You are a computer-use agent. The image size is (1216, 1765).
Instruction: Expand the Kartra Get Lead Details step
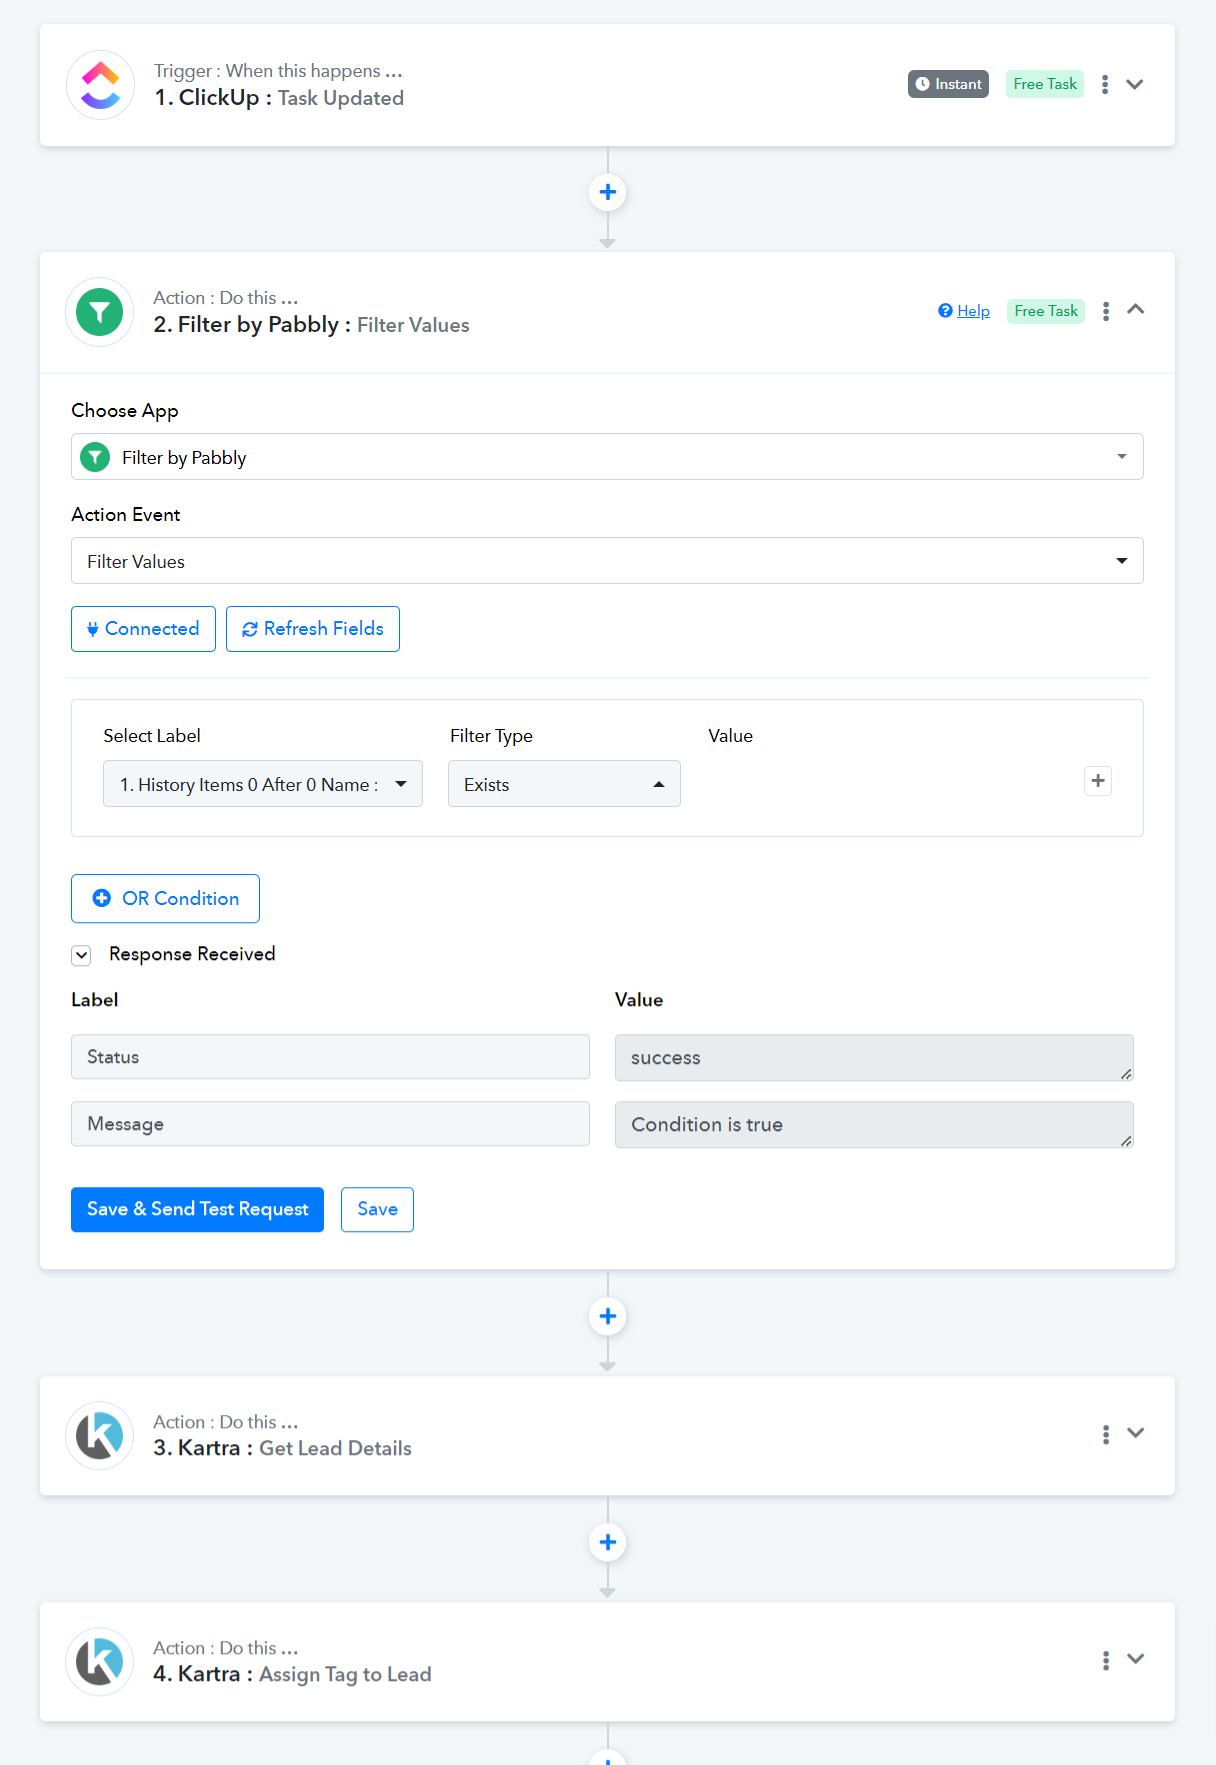click(1136, 1433)
